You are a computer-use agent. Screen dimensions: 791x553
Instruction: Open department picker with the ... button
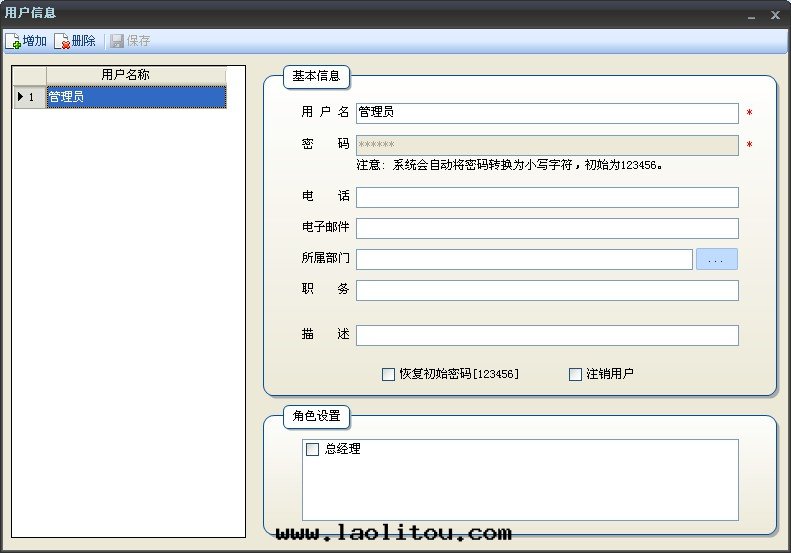716,259
